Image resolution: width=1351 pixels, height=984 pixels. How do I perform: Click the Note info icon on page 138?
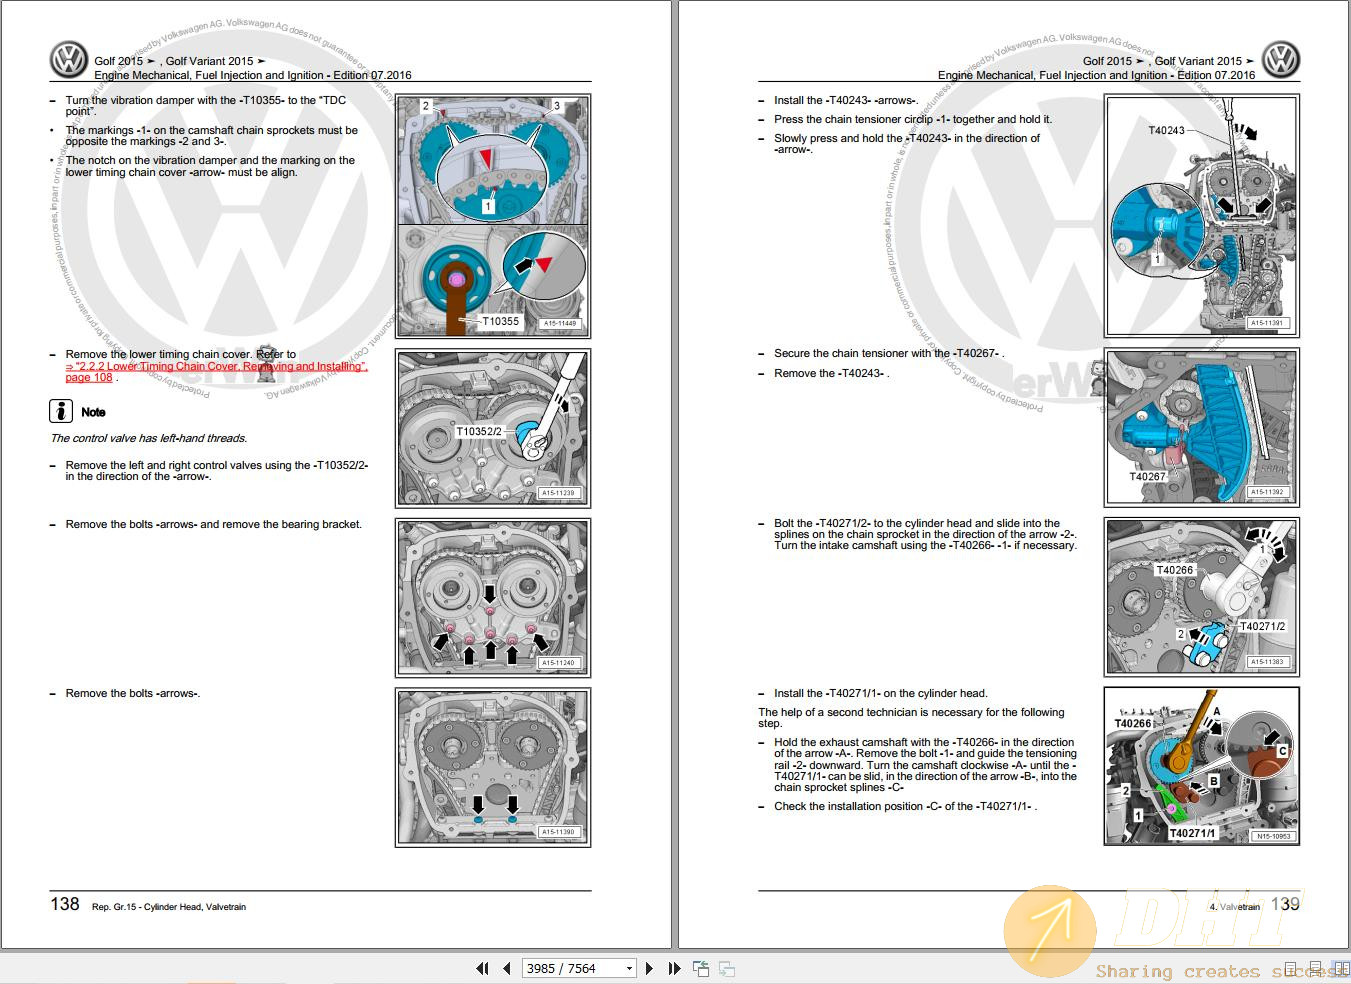(x=61, y=411)
